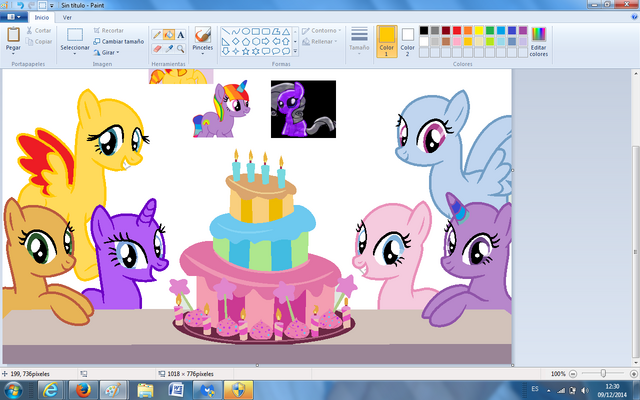This screenshot has height=400, width=640.
Task: Open Word from the taskbar
Action: (x=177, y=390)
